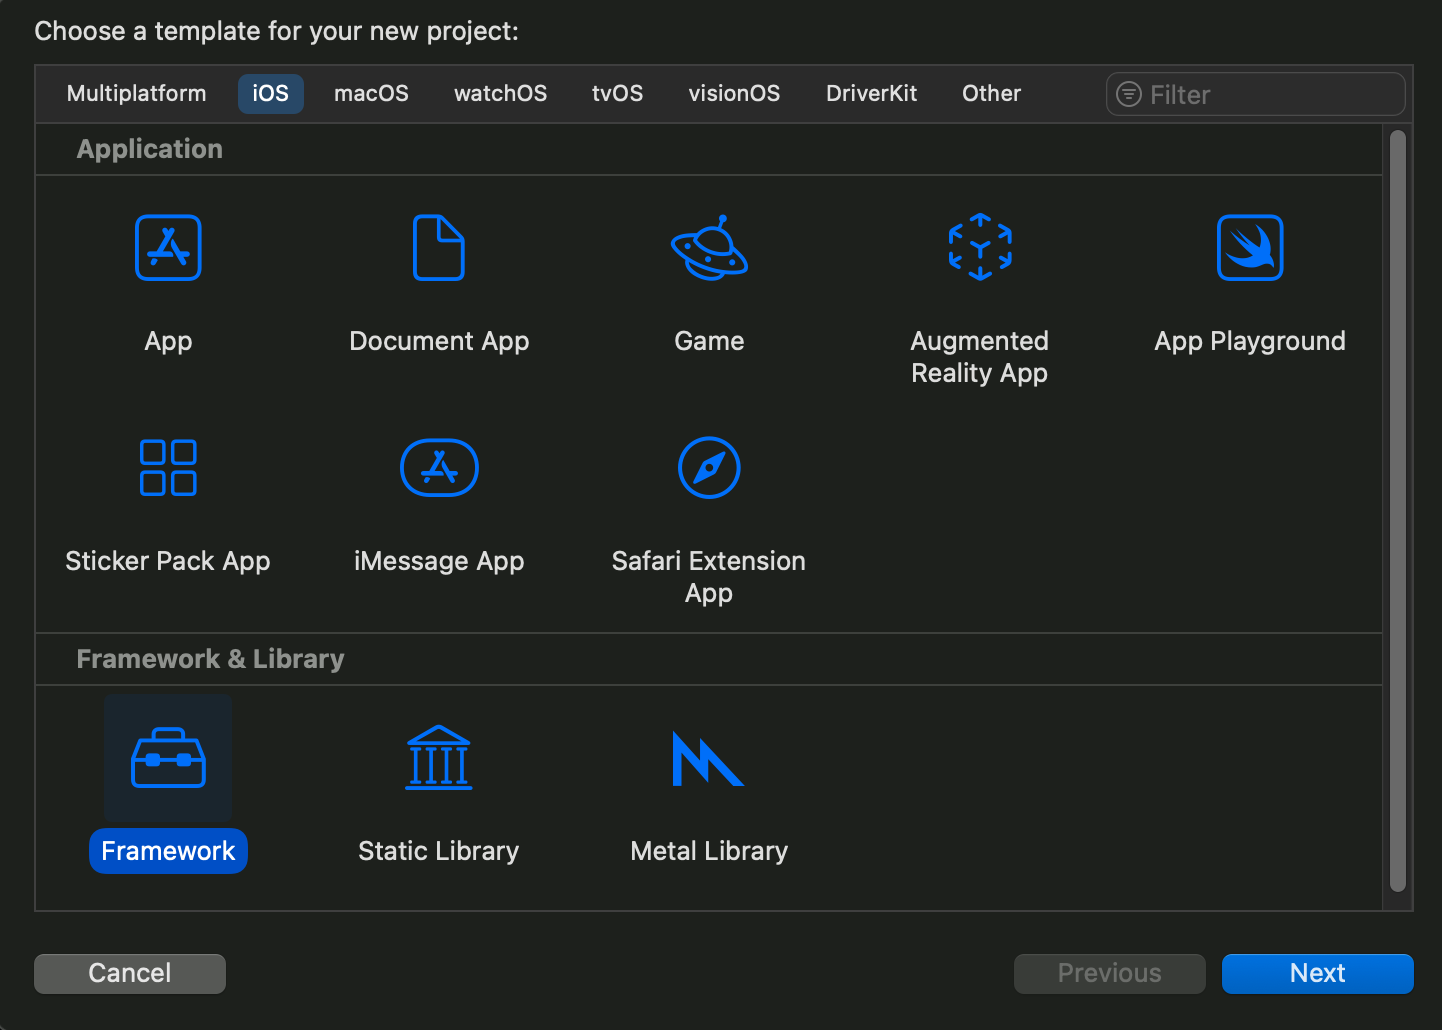Cancel the new project dialog
This screenshot has height=1030, width=1442.
click(130, 973)
